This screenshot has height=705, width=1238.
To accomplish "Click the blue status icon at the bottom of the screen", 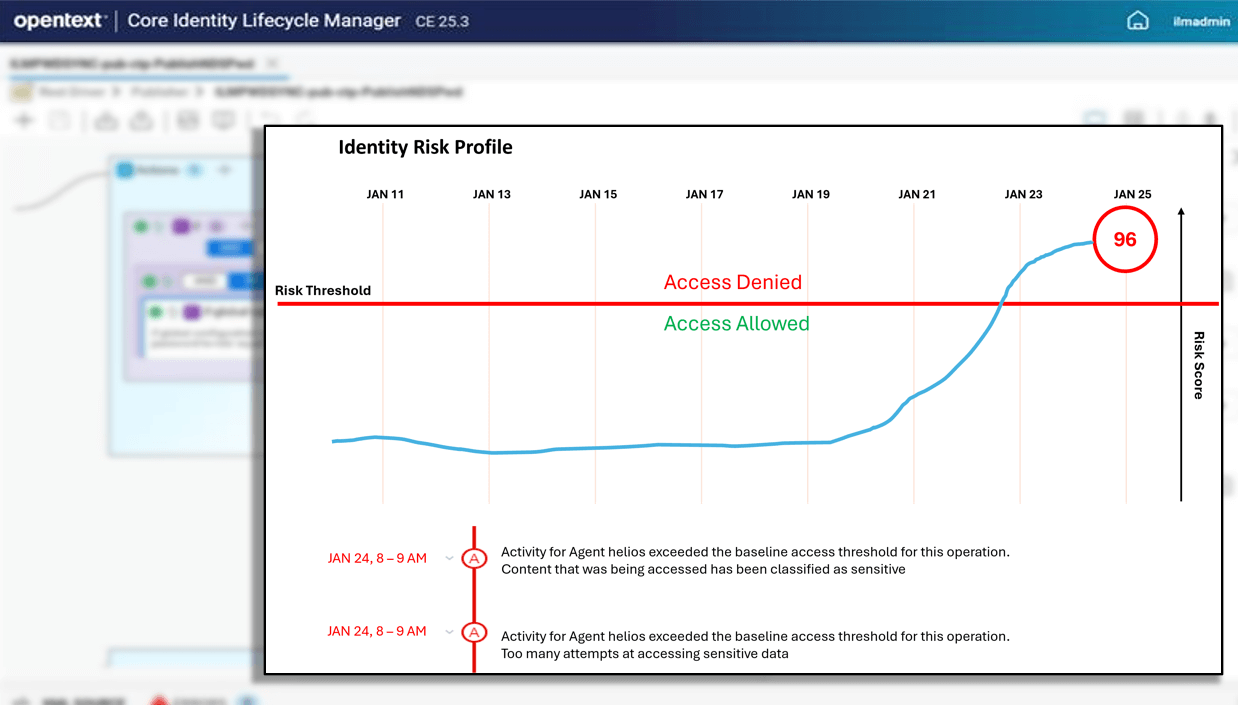I will tap(244, 701).
